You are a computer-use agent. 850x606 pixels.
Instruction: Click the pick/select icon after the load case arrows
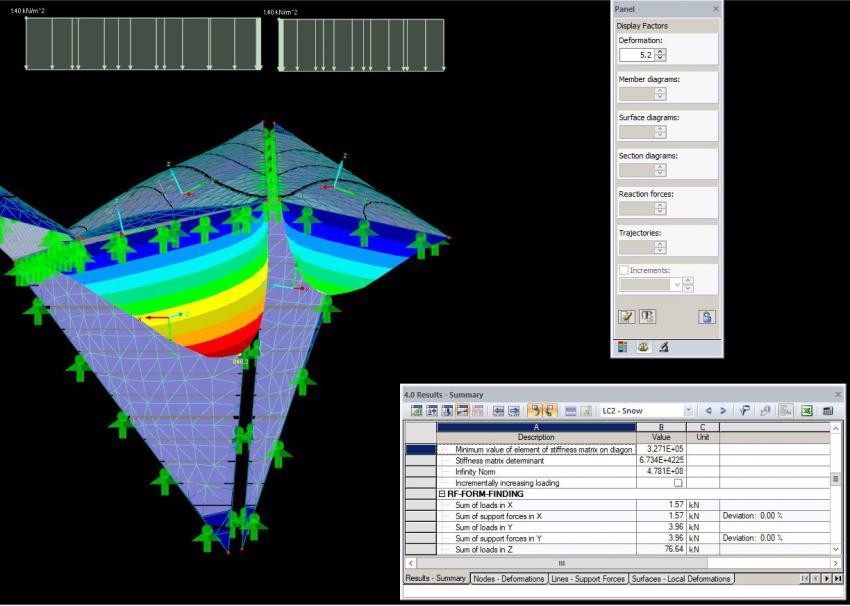(744, 411)
